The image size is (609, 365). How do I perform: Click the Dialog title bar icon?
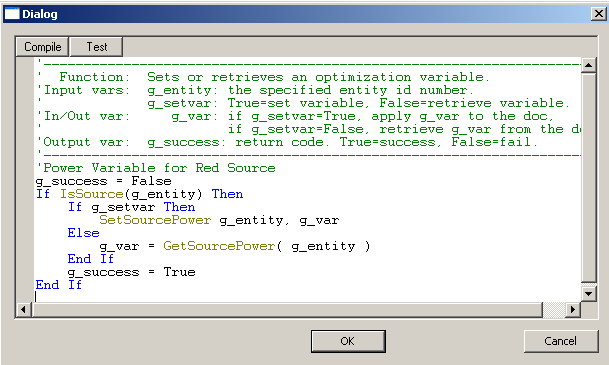[x=11, y=14]
